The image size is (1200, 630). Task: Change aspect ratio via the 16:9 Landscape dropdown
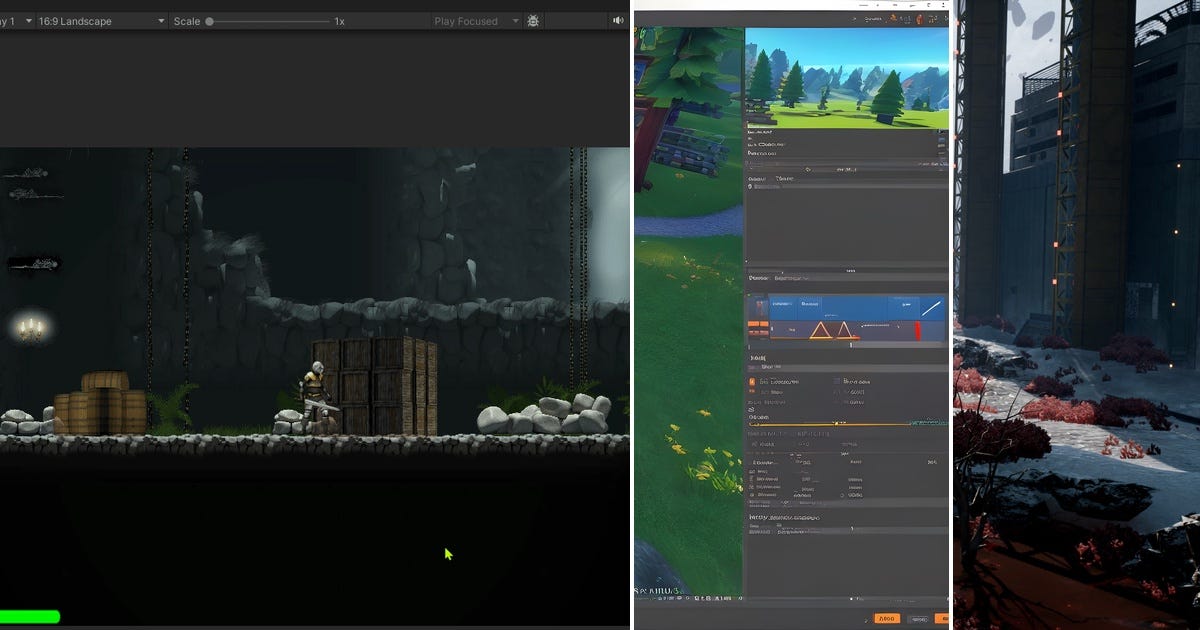[x=100, y=21]
